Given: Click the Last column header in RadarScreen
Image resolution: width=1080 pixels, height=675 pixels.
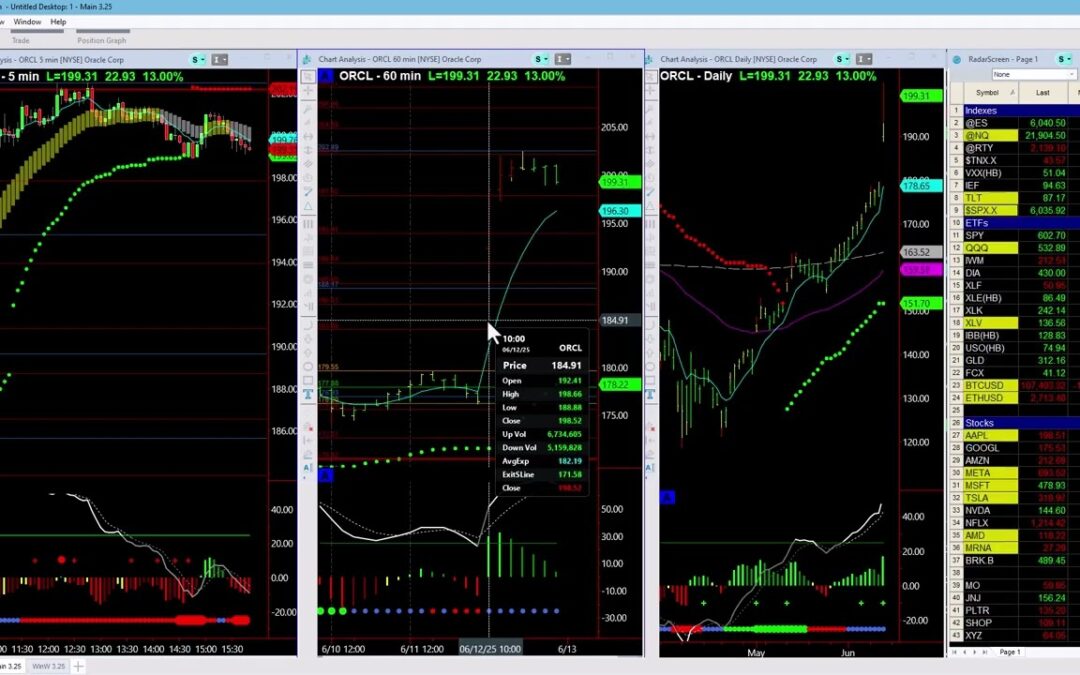Looking at the screenshot, I should (1043, 92).
